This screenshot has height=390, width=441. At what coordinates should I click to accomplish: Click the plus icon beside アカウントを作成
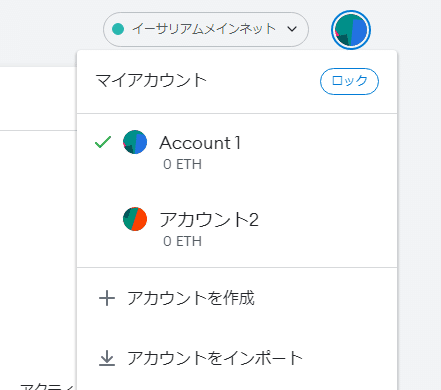tap(107, 298)
